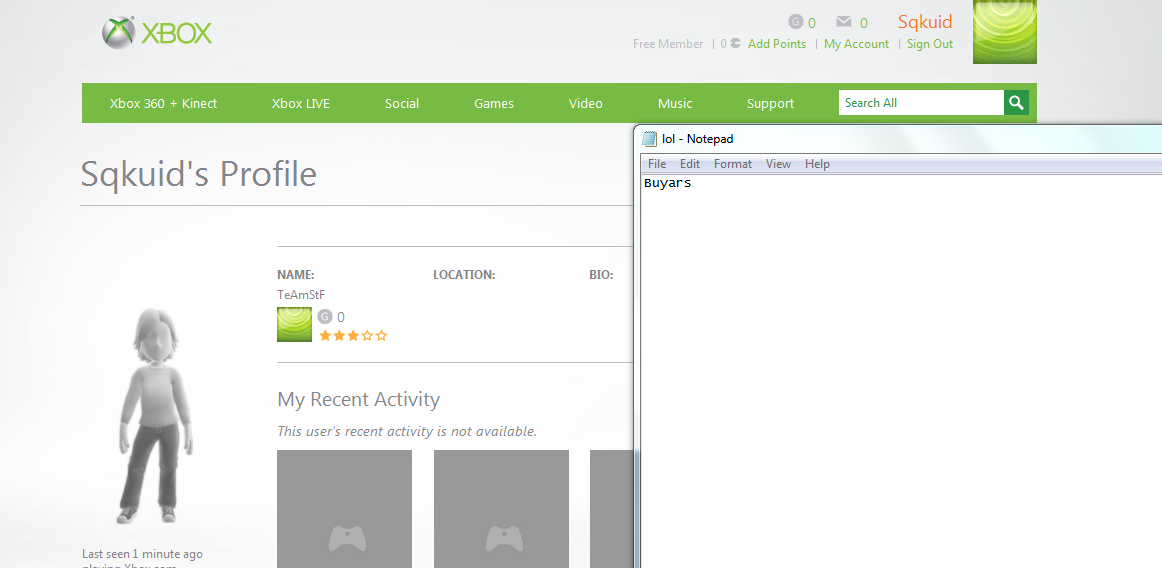Open the Games navigation menu

[494, 103]
